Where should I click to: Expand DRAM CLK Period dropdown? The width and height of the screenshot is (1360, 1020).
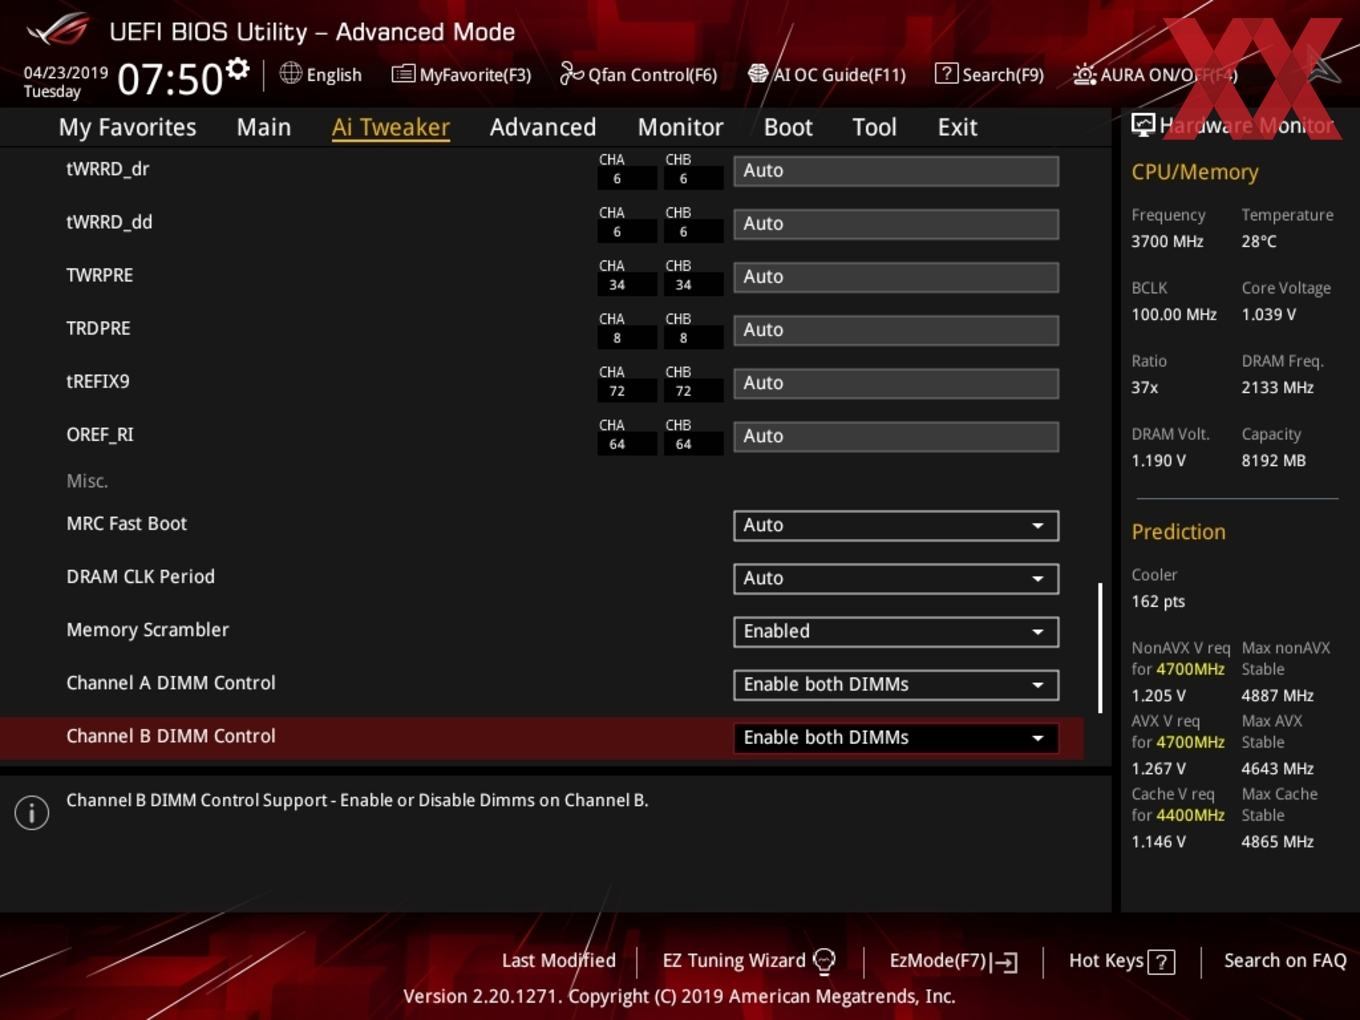coord(896,578)
